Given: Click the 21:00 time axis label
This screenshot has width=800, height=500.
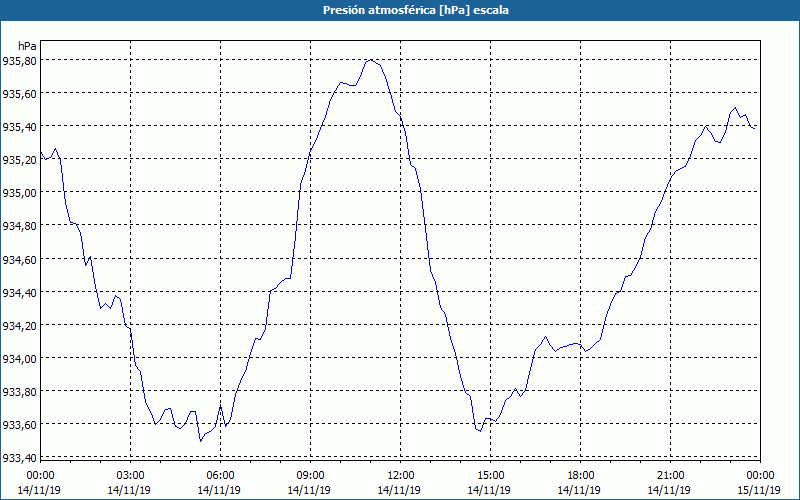Looking at the screenshot, I should pyautogui.click(x=670, y=476).
